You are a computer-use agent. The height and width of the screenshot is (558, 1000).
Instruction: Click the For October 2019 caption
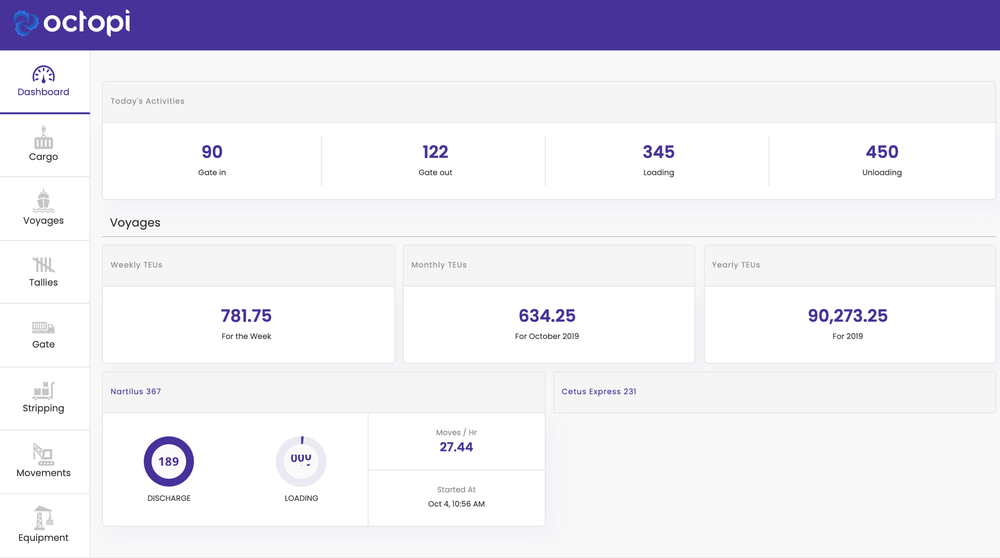tap(547, 336)
